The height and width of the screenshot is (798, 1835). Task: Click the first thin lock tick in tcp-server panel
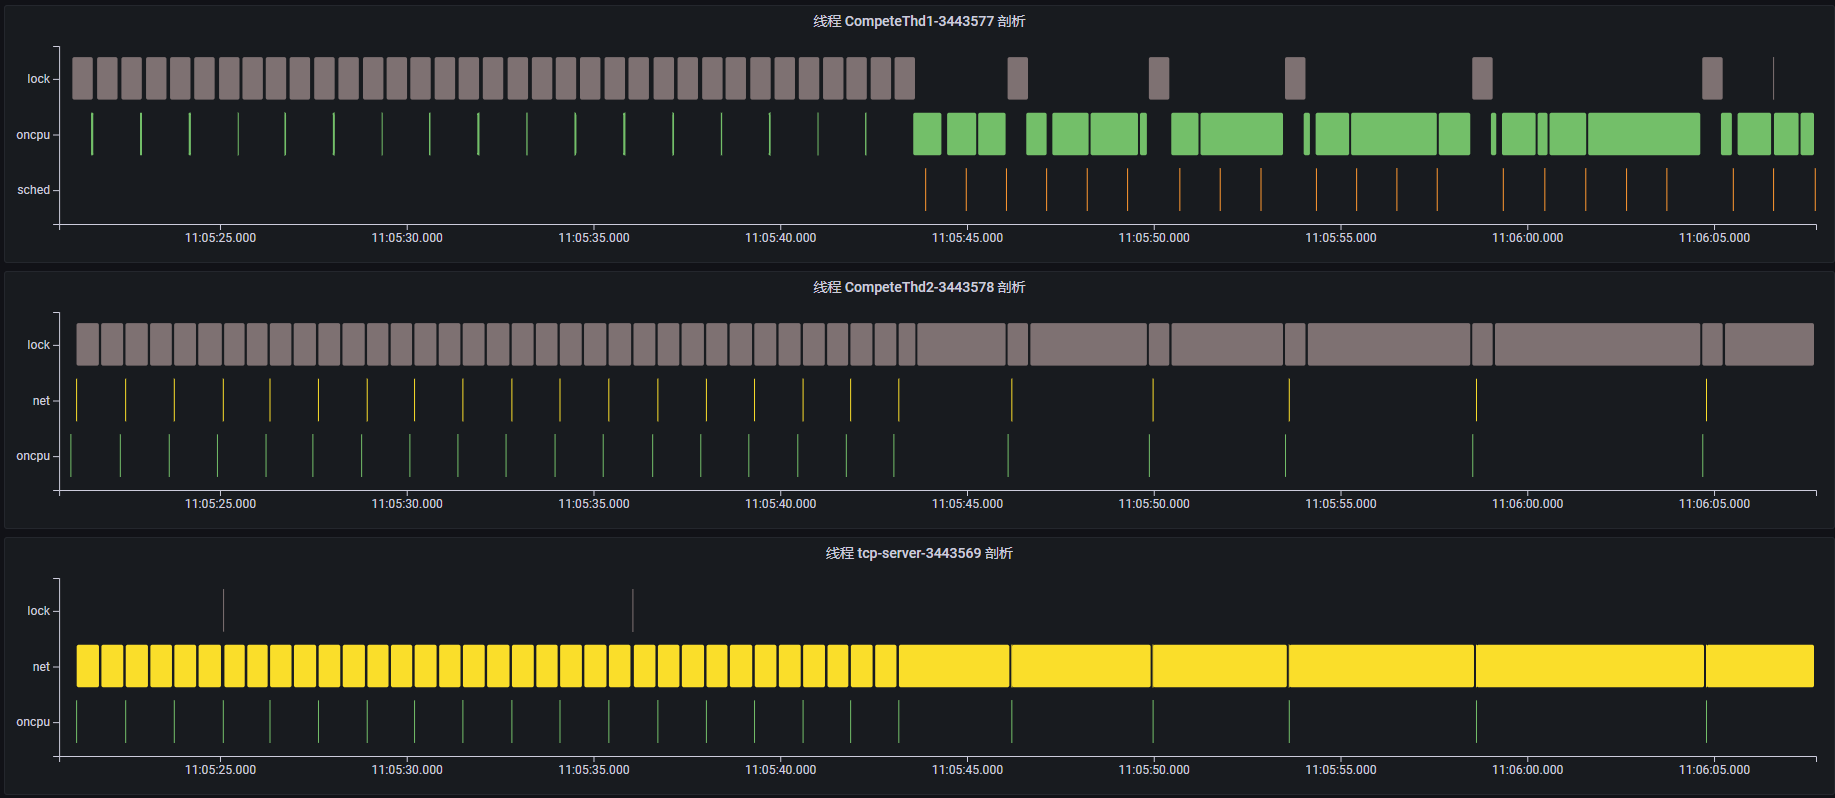[x=223, y=610]
